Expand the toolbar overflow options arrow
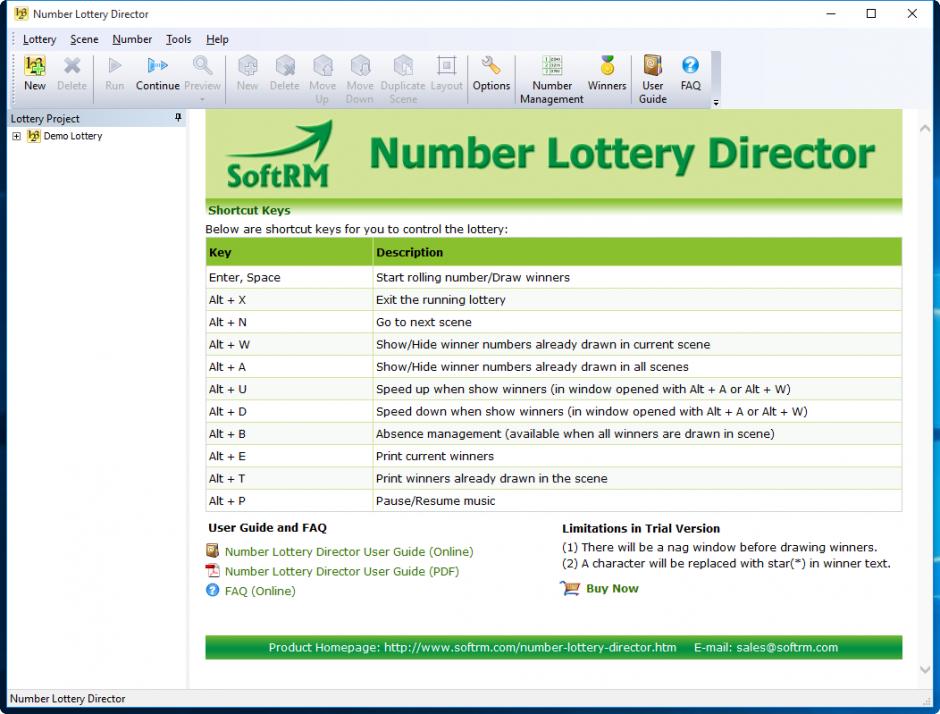The image size is (940, 714). pos(716,103)
